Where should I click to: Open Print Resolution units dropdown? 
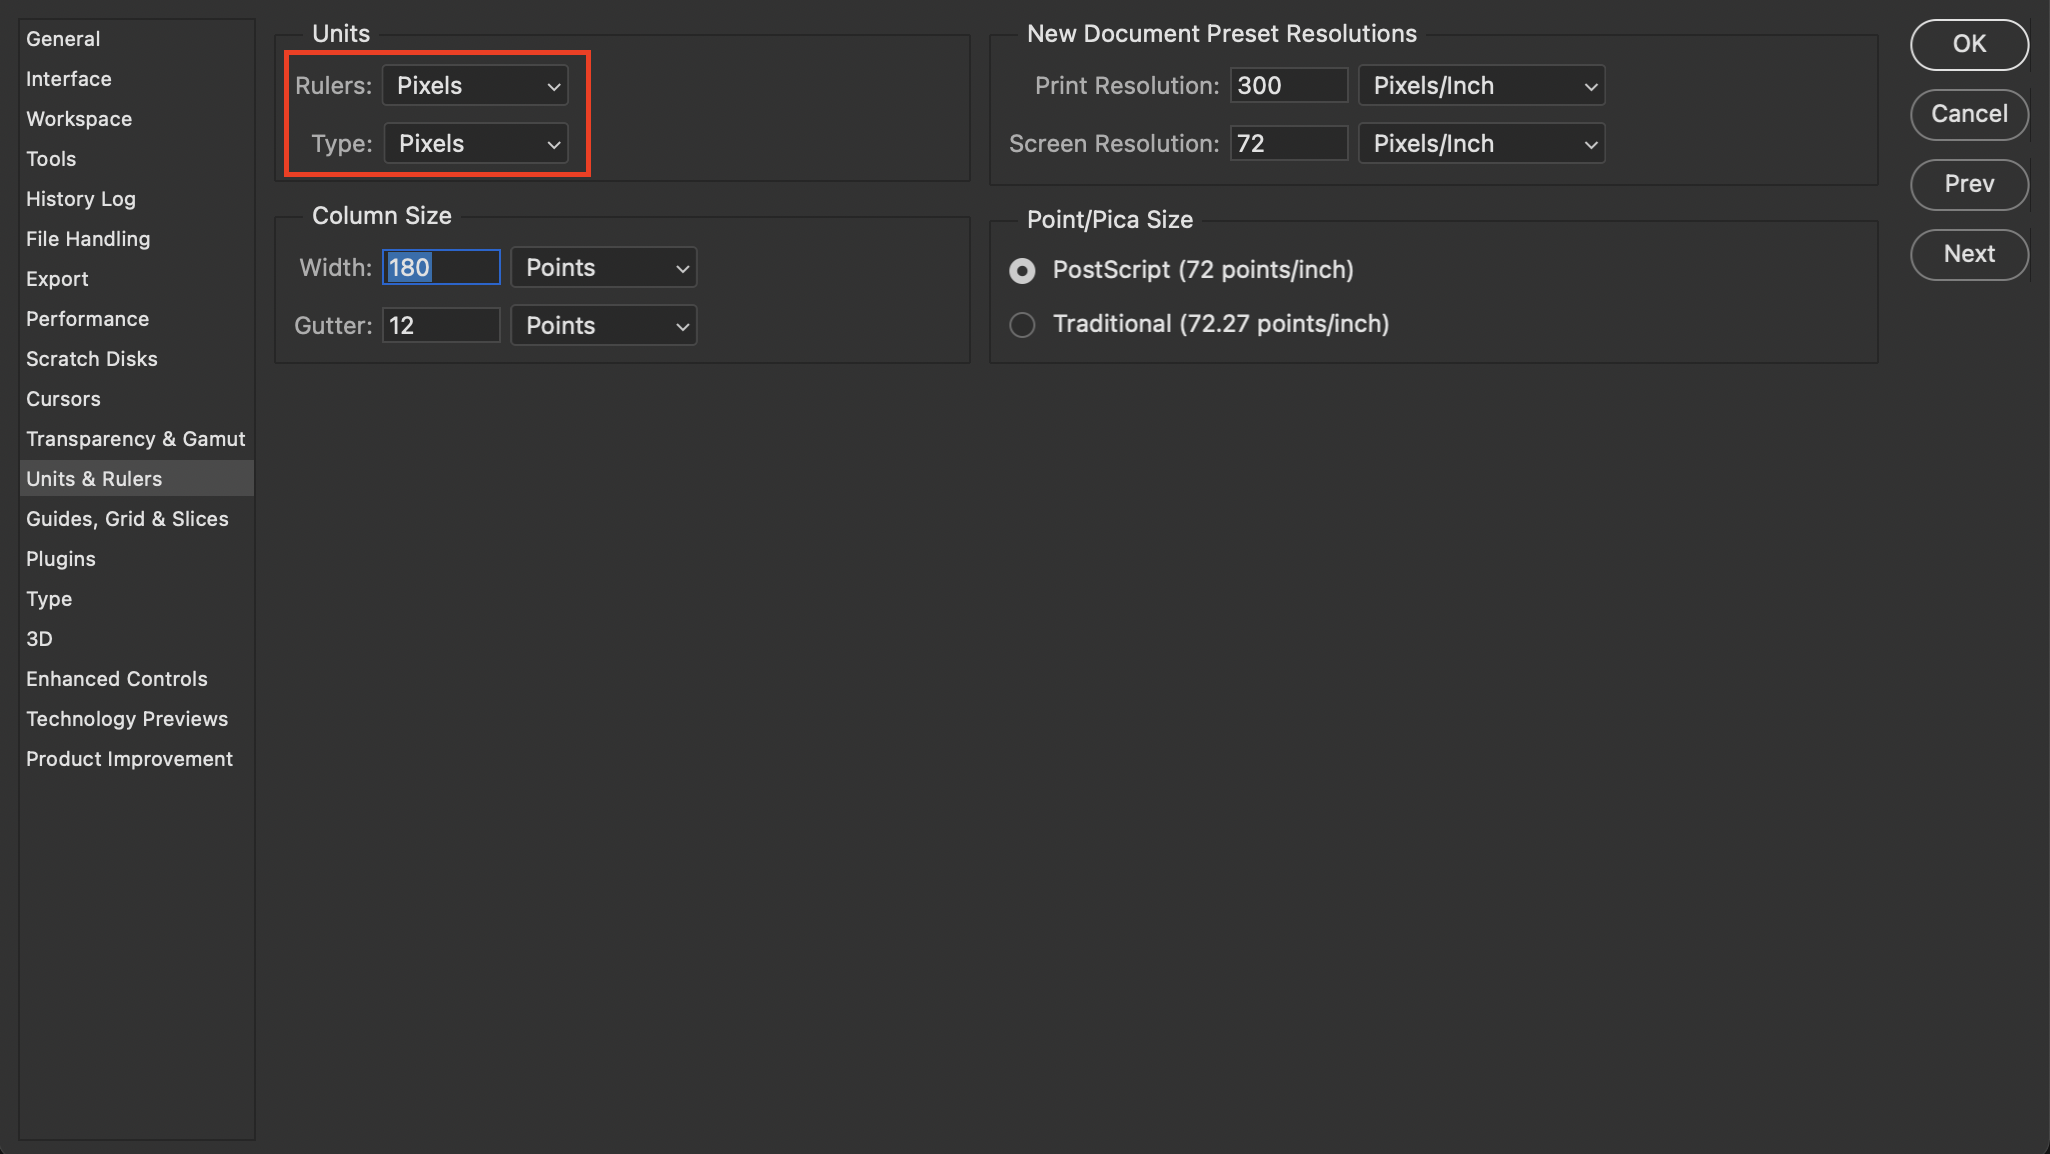(1481, 86)
